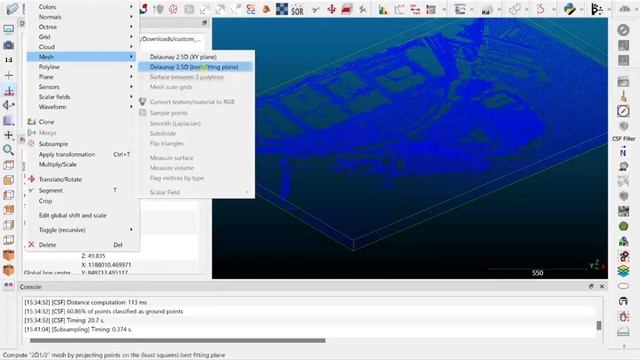This screenshot has height=360, width=640.
Task: Open the histogram chart toolbar icon
Action: (x=383, y=9)
